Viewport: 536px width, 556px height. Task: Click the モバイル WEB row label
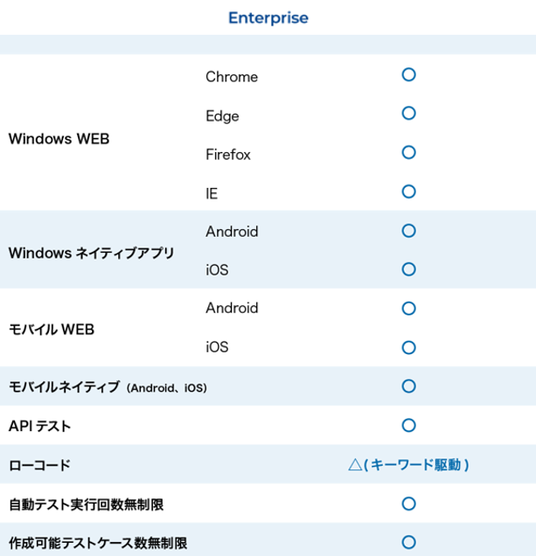point(51,329)
